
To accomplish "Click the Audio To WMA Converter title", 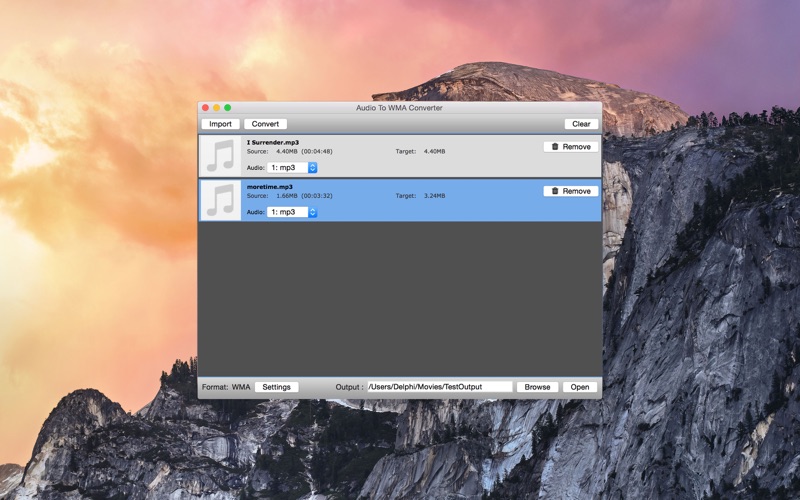I will 399,108.
